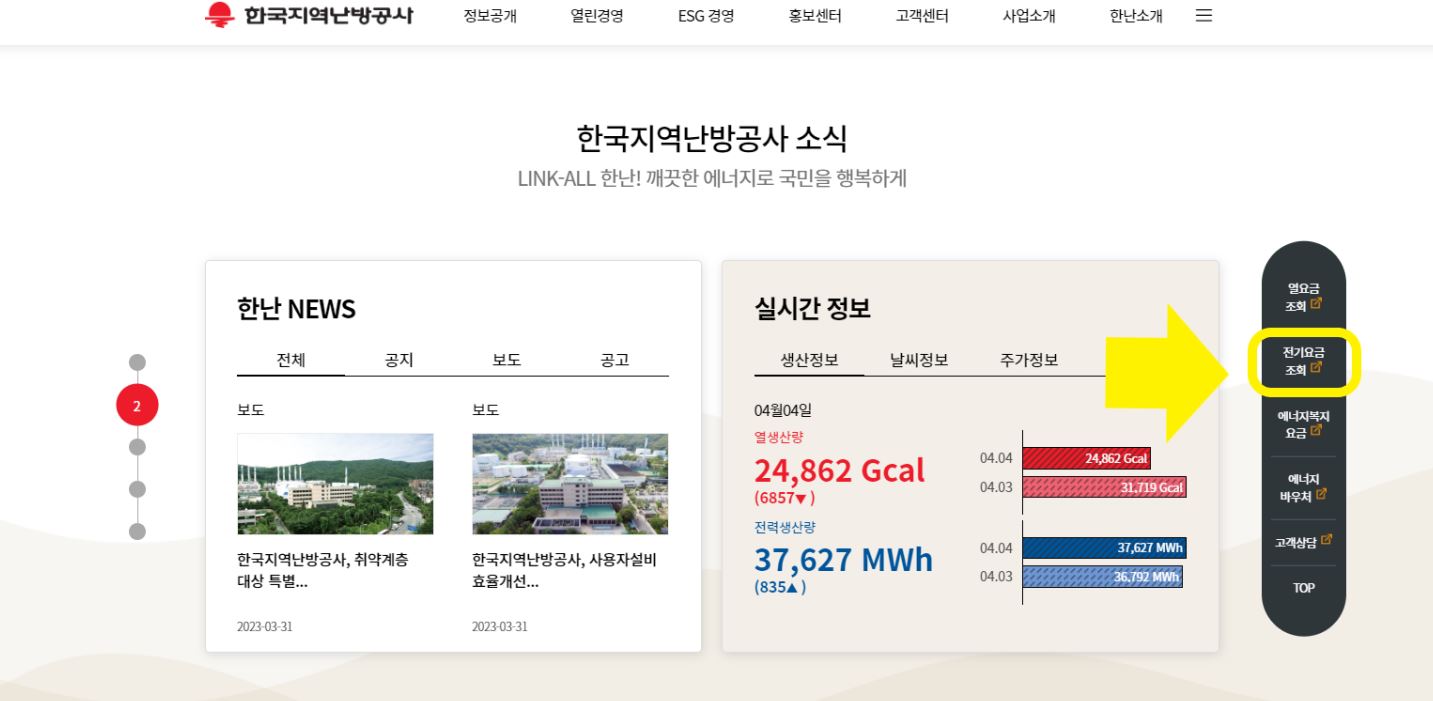The image size is (1433, 701).
Task: Open the hamburger full menu icon
Action: tap(1204, 16)
